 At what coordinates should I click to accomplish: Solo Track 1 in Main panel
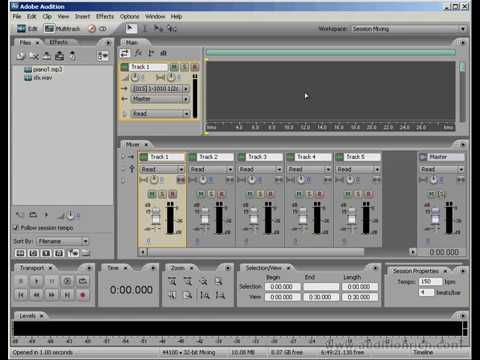184,67
